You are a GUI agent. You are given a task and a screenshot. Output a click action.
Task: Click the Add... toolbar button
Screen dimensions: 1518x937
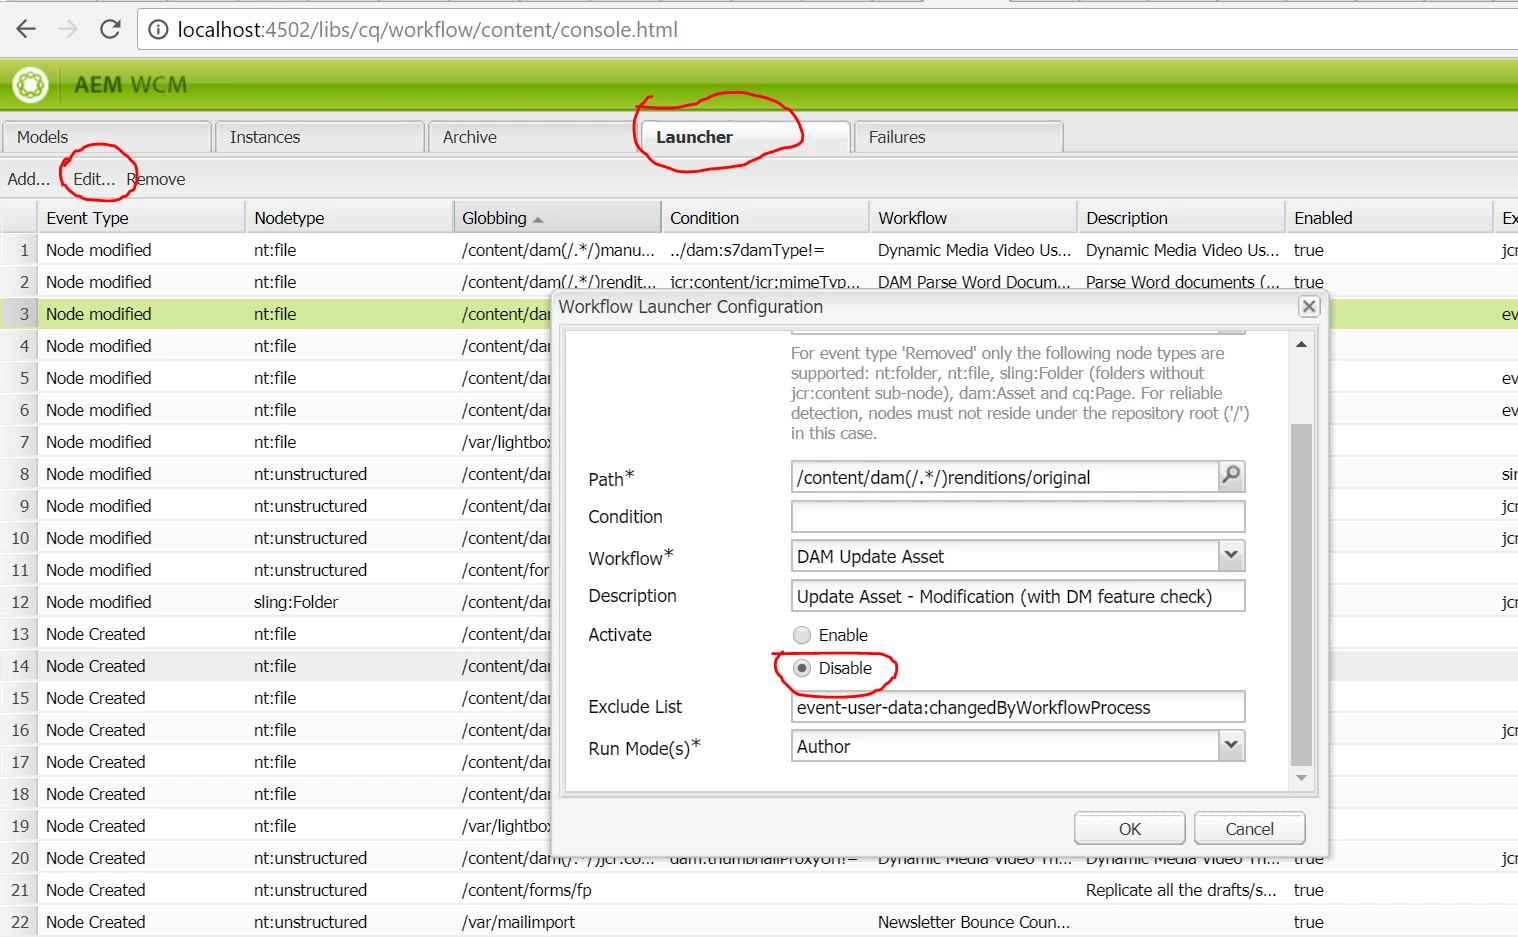(x=29, y=179)
